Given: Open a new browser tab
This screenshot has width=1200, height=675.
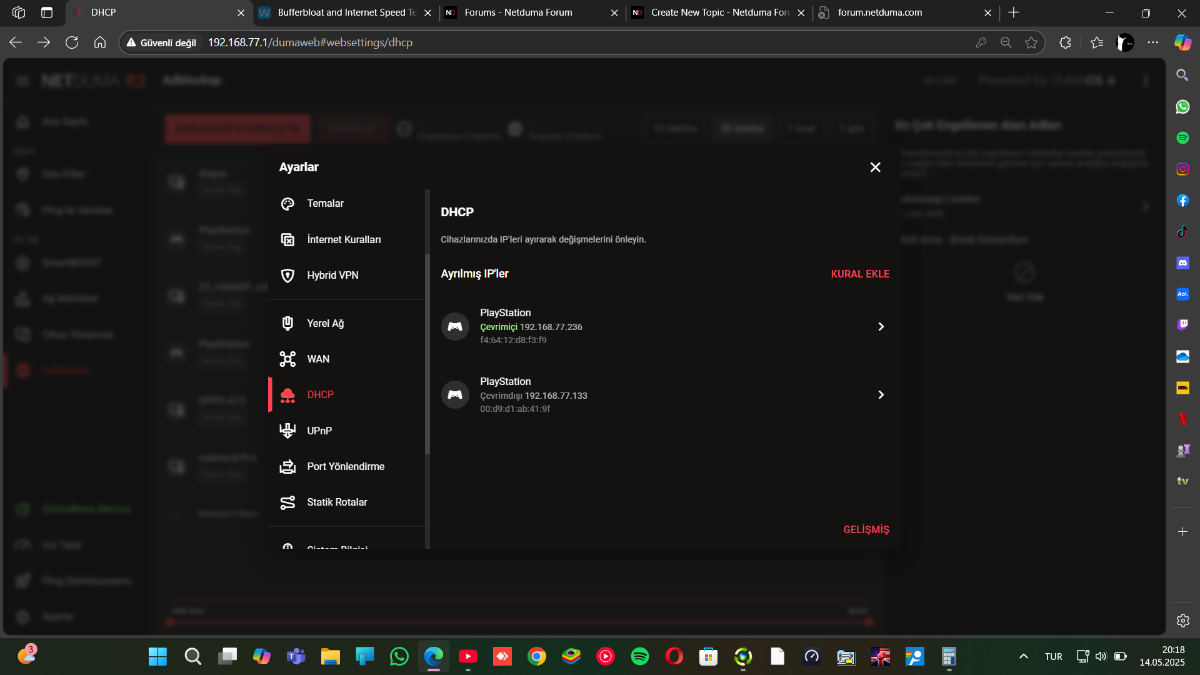Looking at the screenshot, I should (x=1014, y=13).
